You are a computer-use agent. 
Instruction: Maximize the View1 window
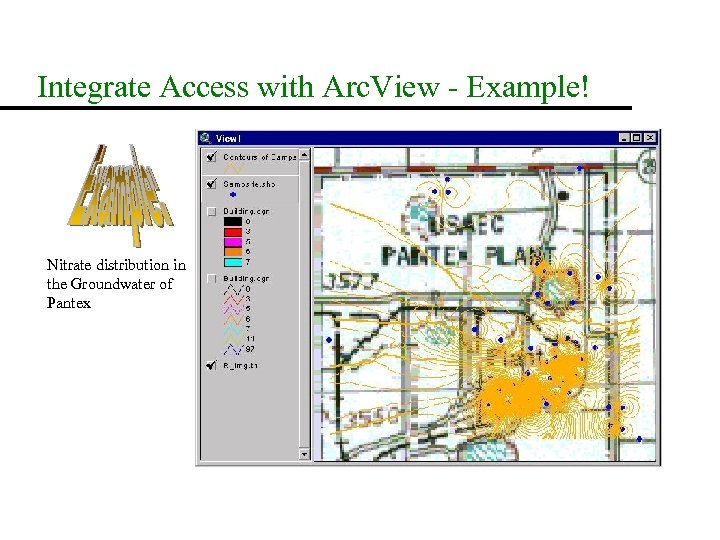tap(636, 138)
